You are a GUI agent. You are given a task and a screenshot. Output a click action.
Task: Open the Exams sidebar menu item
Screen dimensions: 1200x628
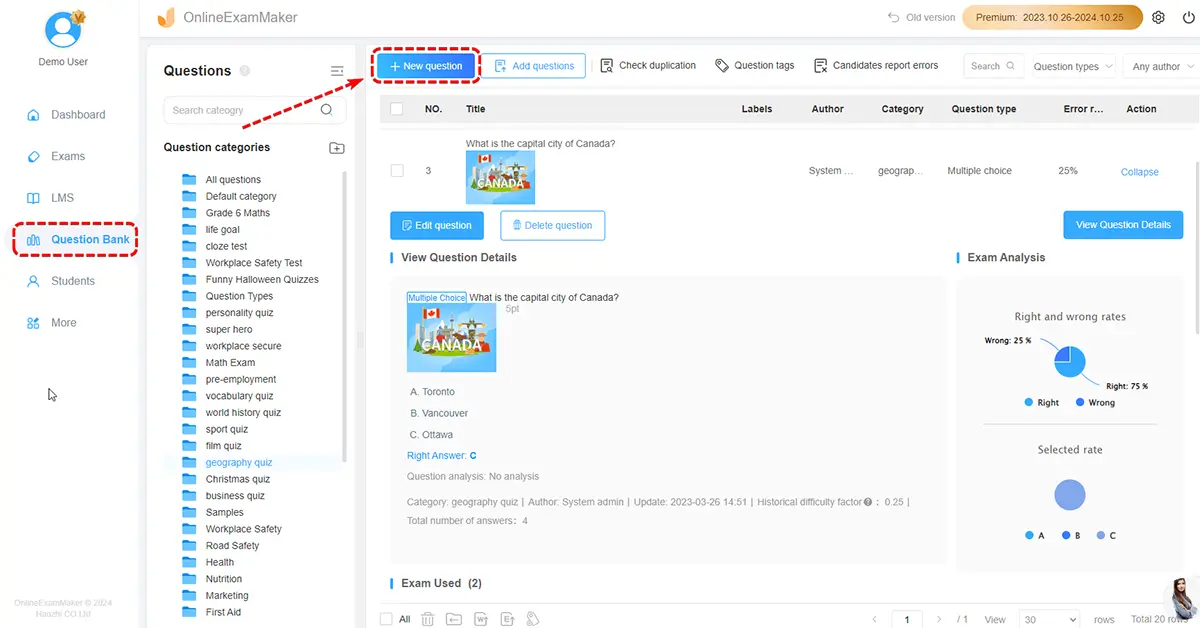[x=67, y=156]
